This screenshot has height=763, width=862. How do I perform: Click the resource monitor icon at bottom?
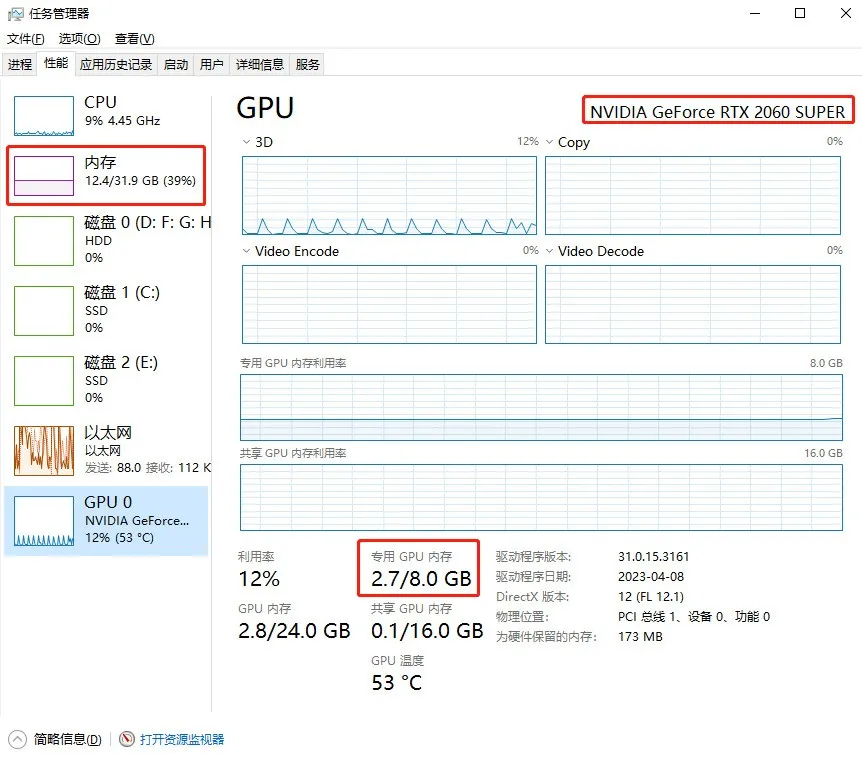(x=127, y=740)
